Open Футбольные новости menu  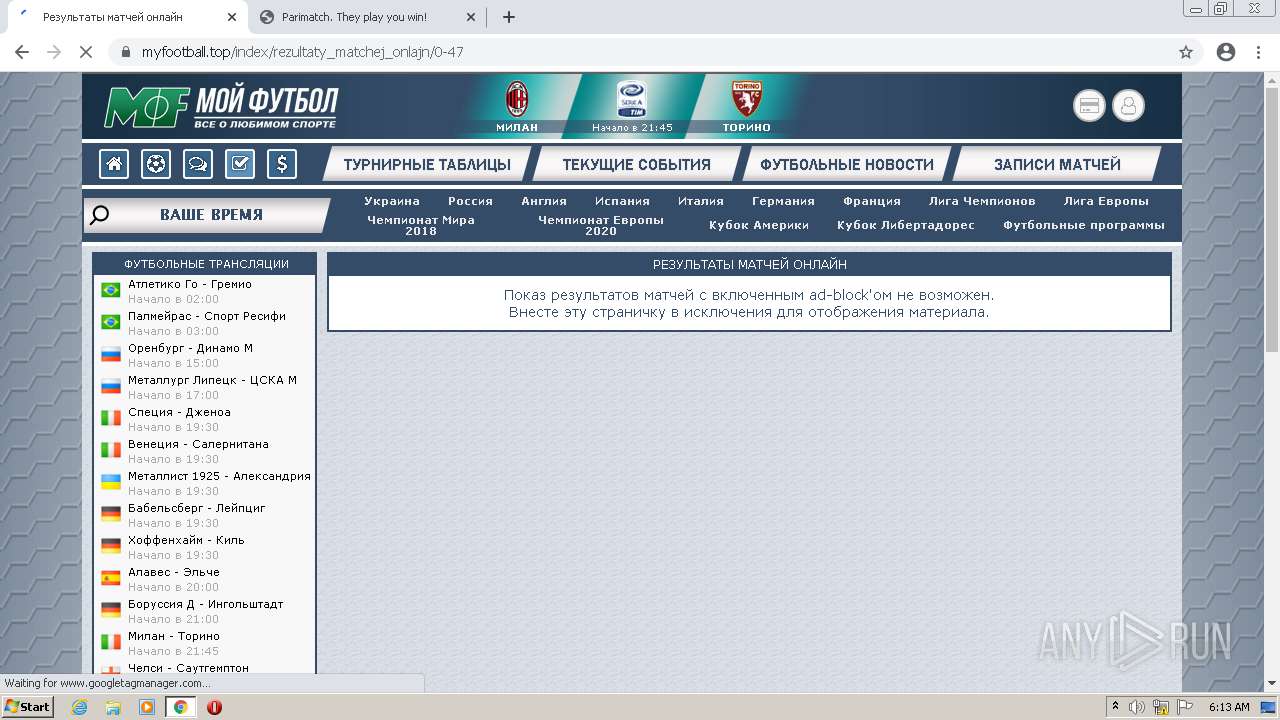pyautogui.click(x=847, y=164)
